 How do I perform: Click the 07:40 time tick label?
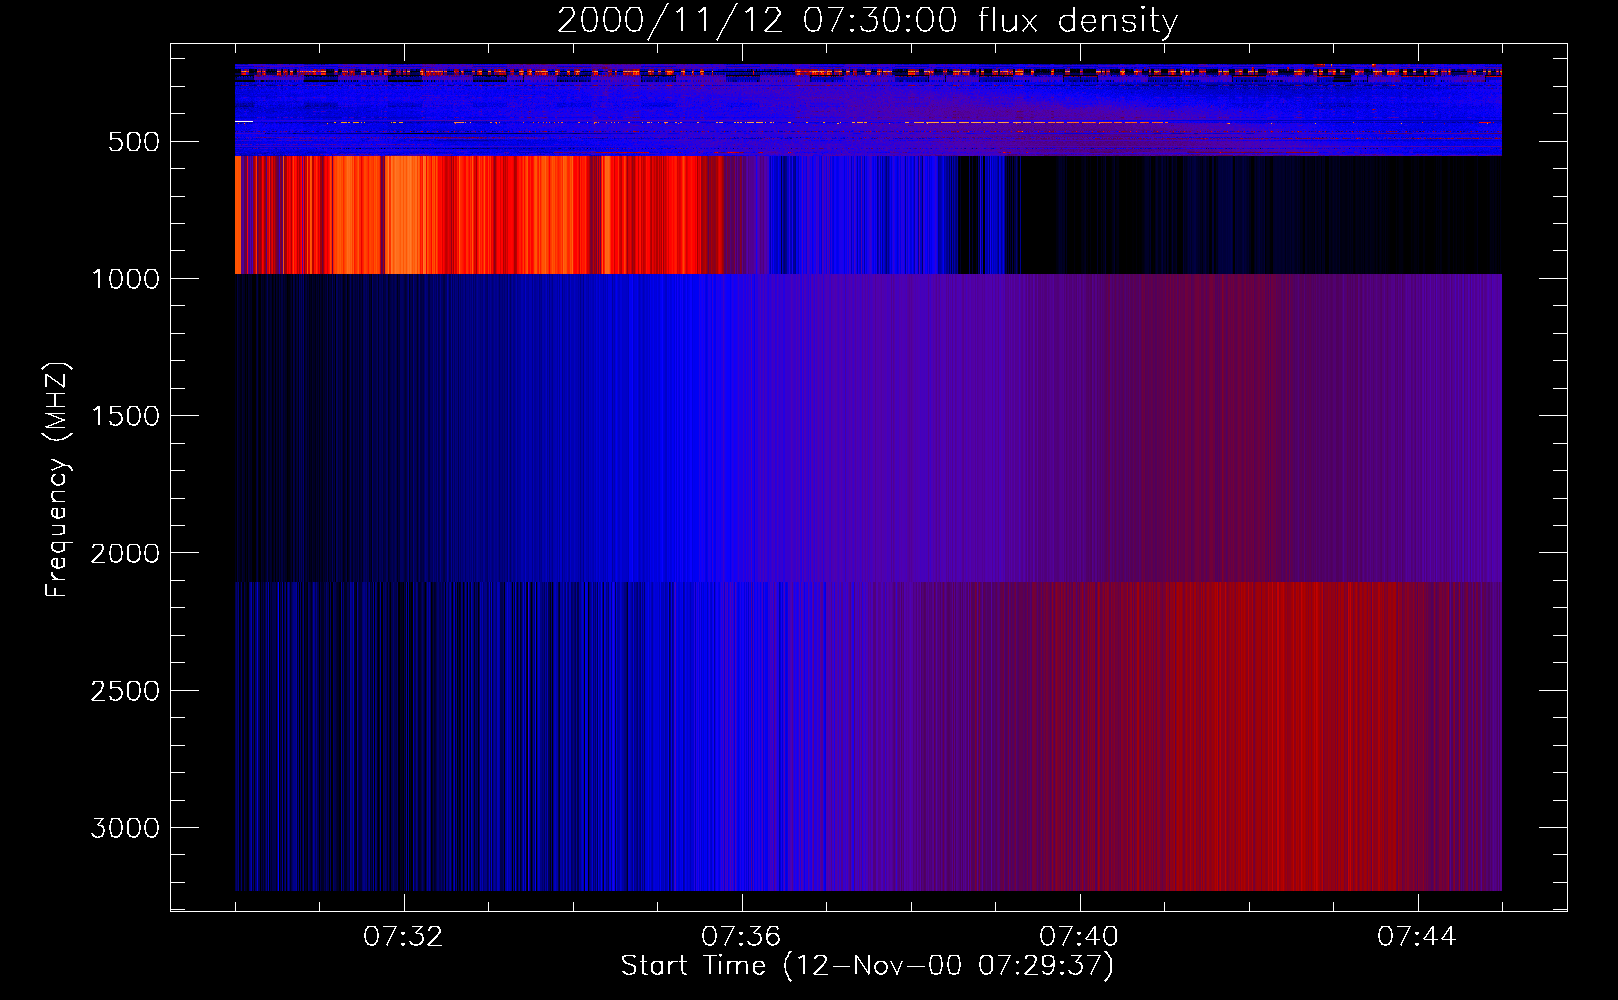tap(1079, 937)
